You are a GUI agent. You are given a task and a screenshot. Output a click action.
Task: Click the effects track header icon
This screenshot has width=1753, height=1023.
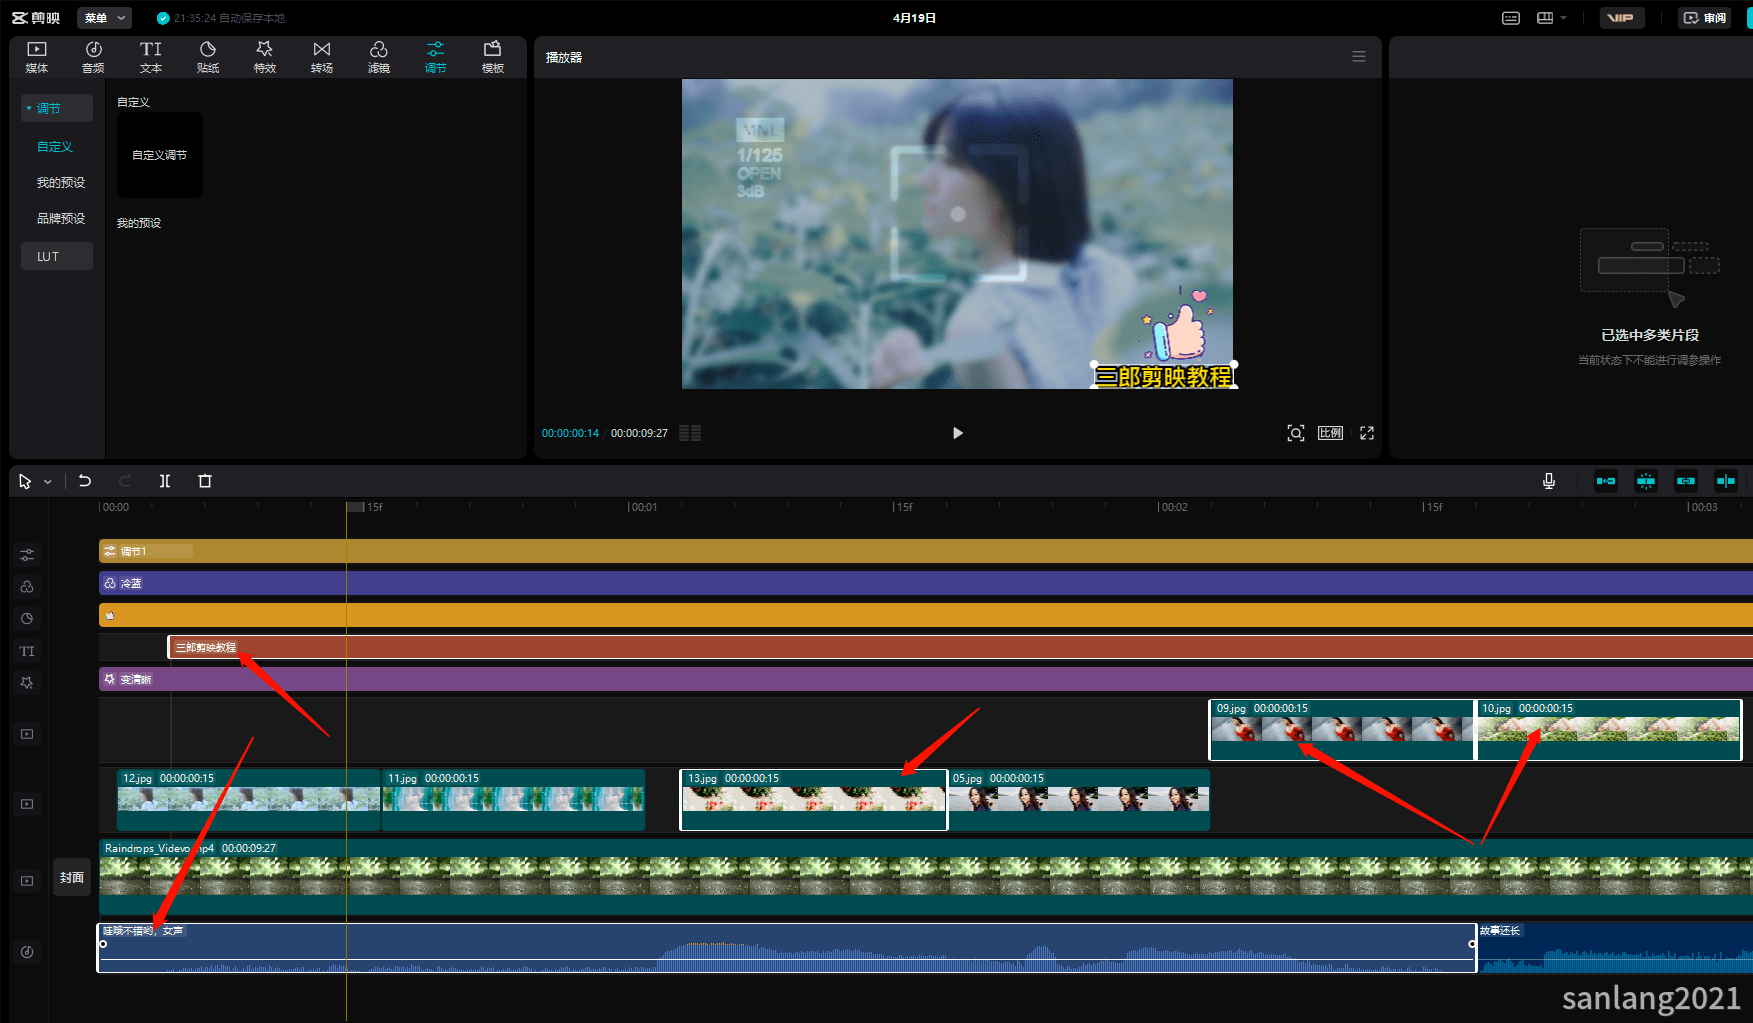(27, 683)
